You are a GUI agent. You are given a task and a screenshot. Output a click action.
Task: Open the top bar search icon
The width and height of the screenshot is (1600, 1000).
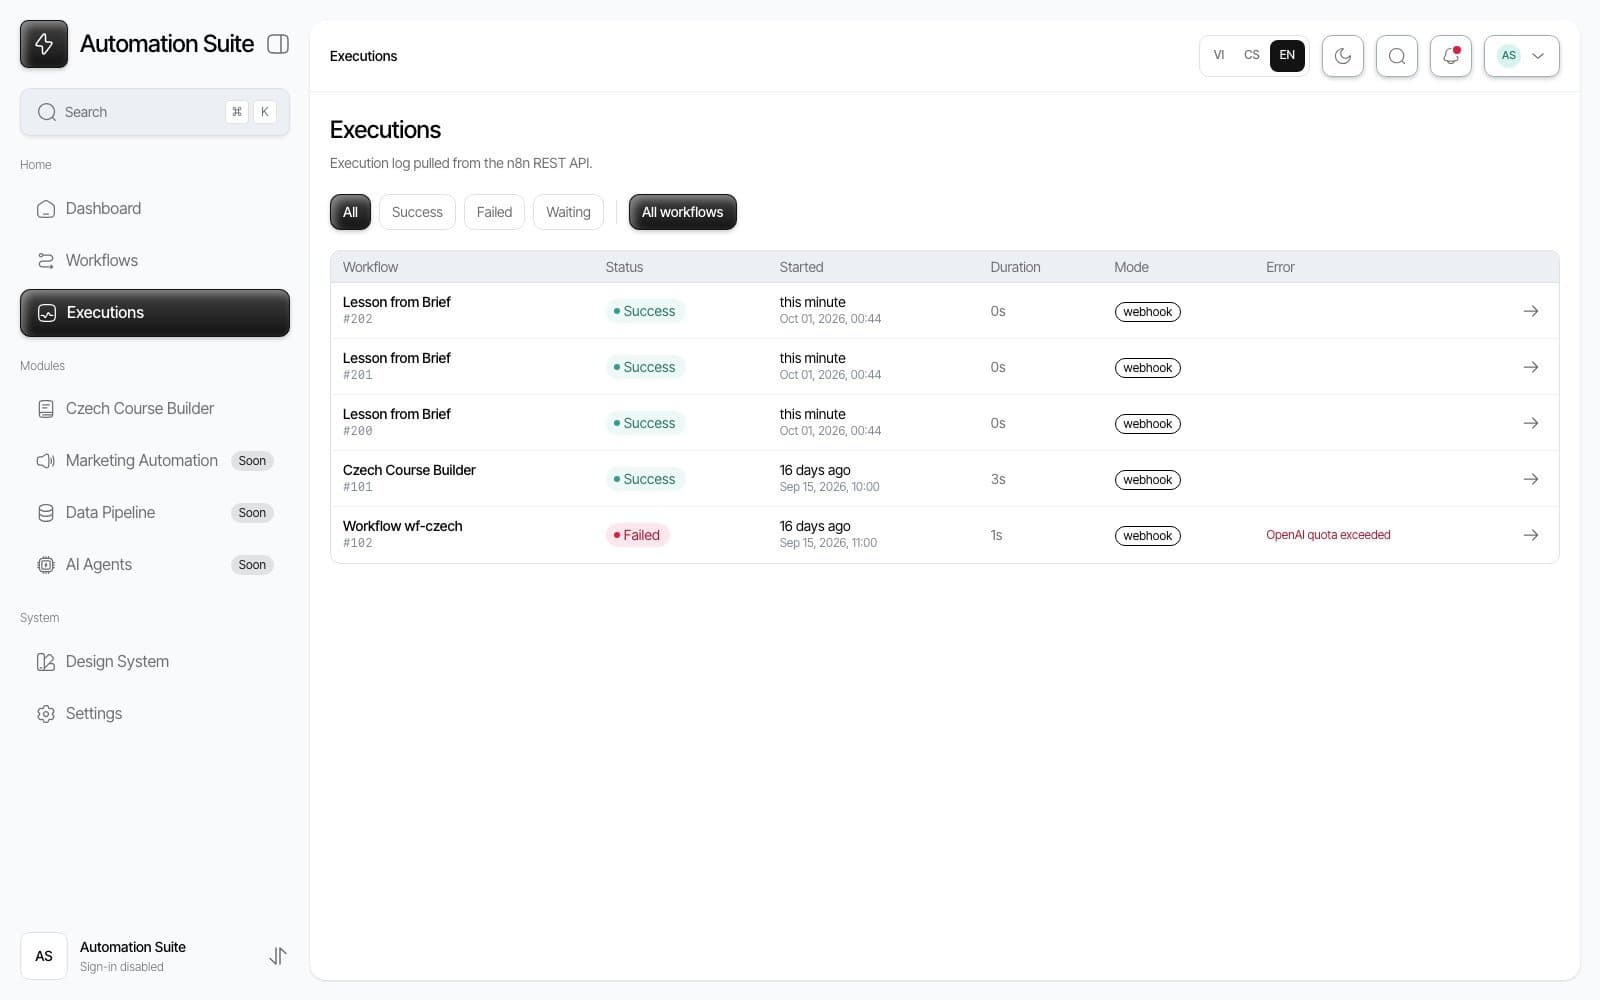pyautogui.click(x=1396, y=56)
